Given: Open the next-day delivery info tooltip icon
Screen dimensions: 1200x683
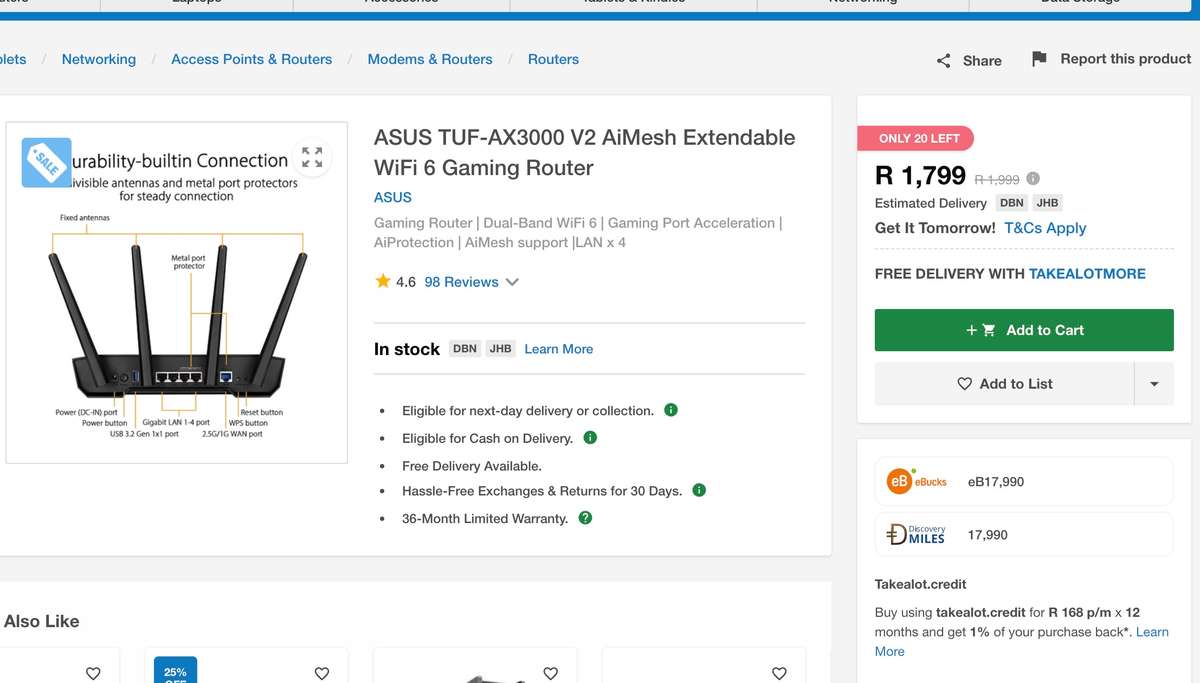Looking at the screenshot, I should [x=671, y=410].
